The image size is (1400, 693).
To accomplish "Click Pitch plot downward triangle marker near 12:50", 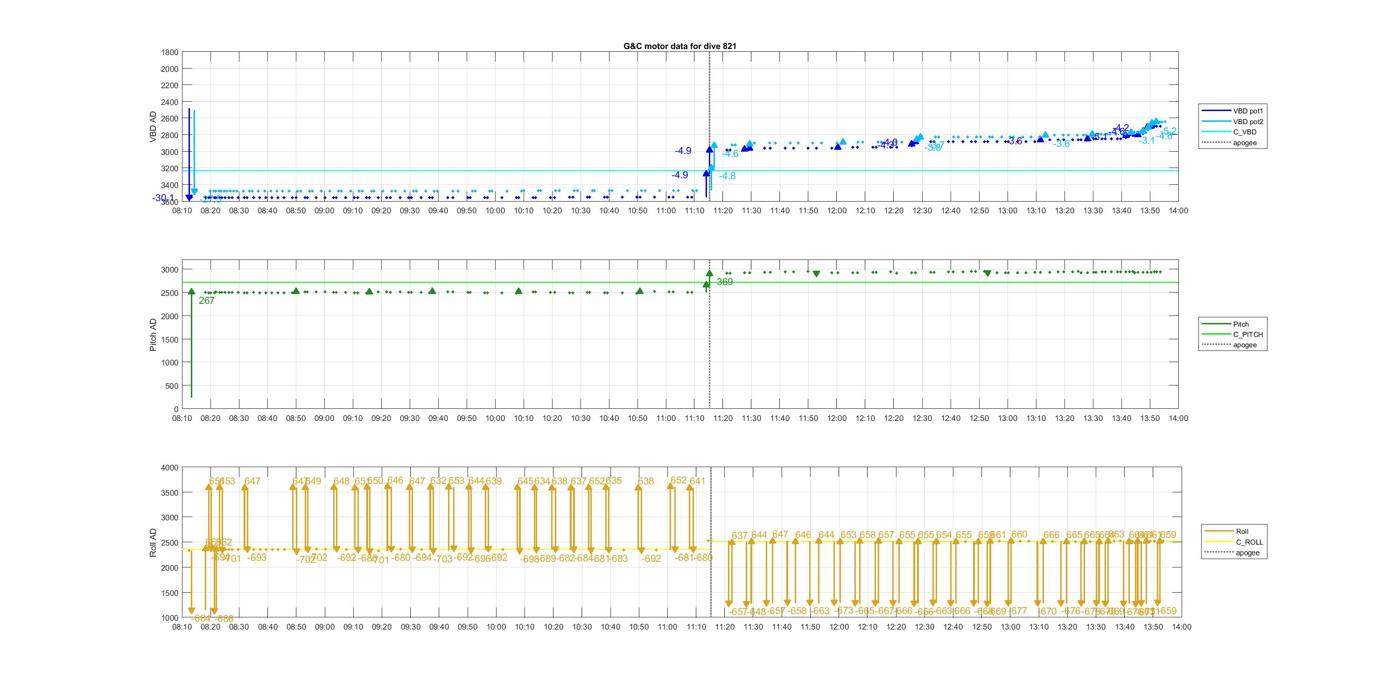I will (x=987, y=273).
